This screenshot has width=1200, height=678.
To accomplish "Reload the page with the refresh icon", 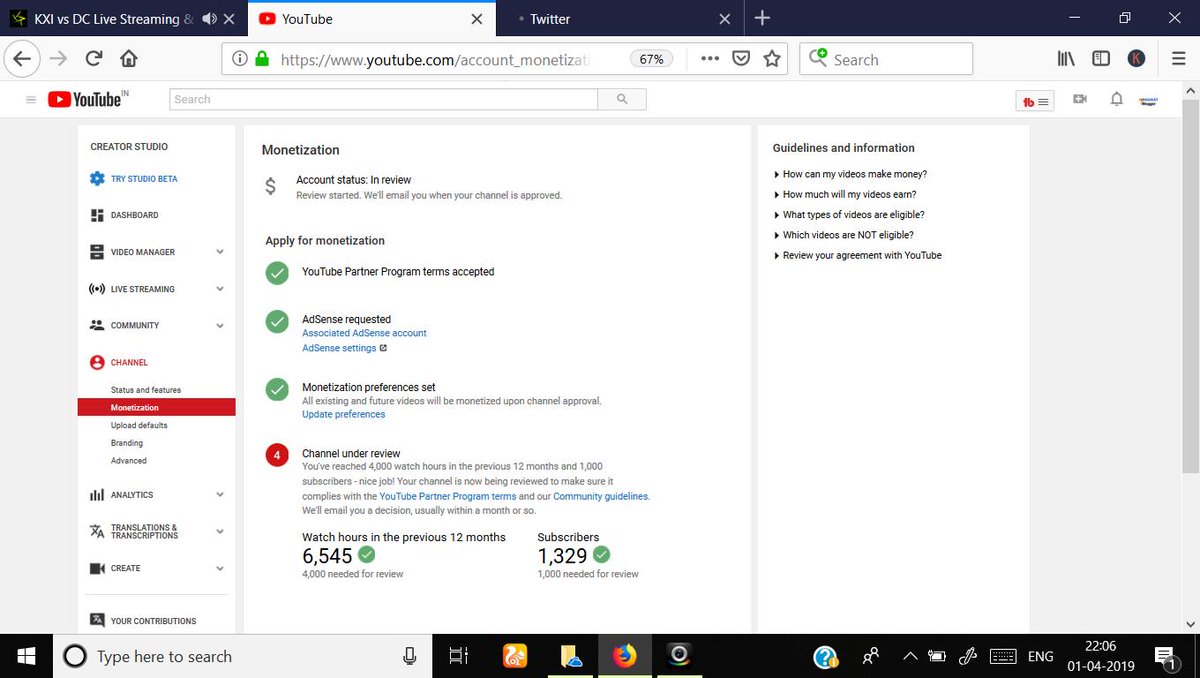I will click(x=94, y=59).
